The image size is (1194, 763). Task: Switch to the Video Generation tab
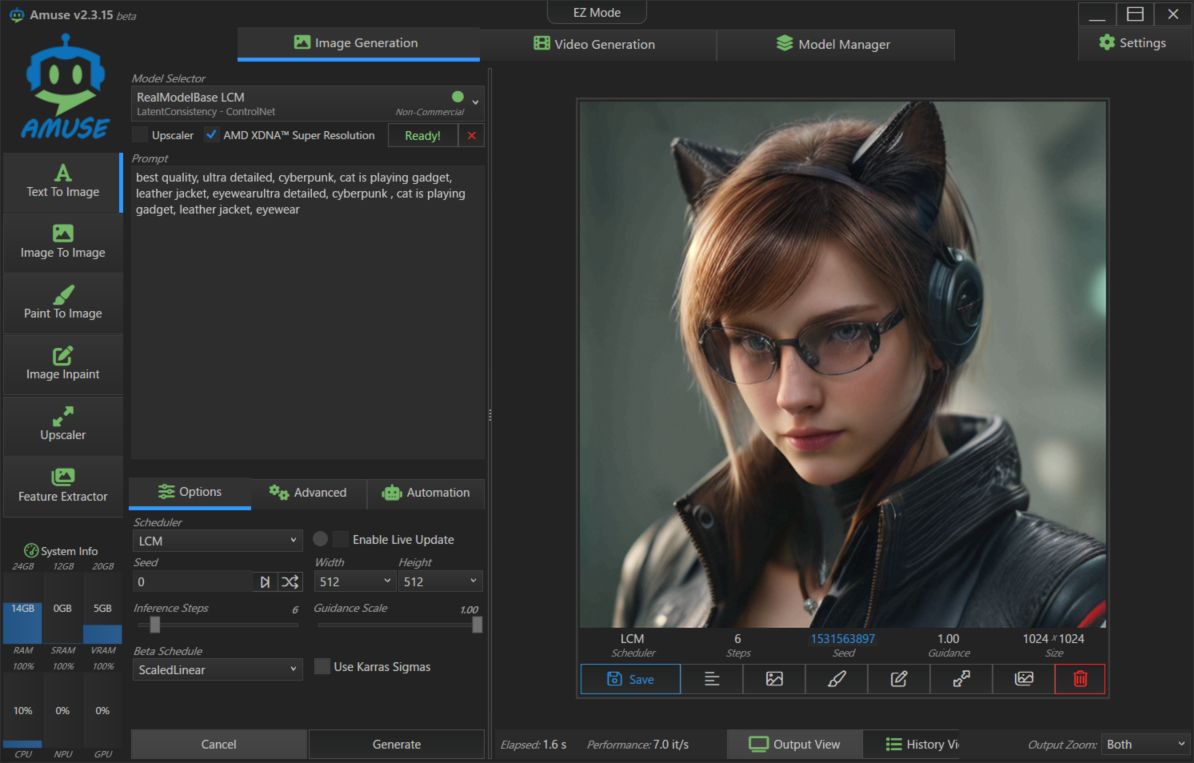595,44
